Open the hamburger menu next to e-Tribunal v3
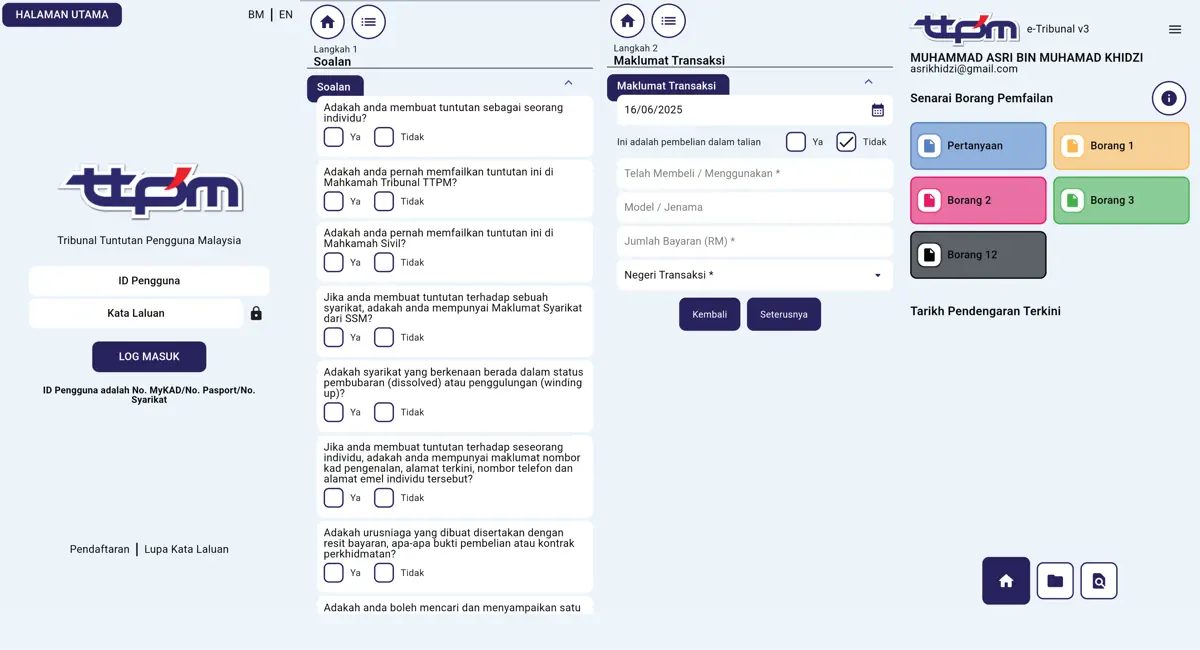 [x=1175, y=30]
